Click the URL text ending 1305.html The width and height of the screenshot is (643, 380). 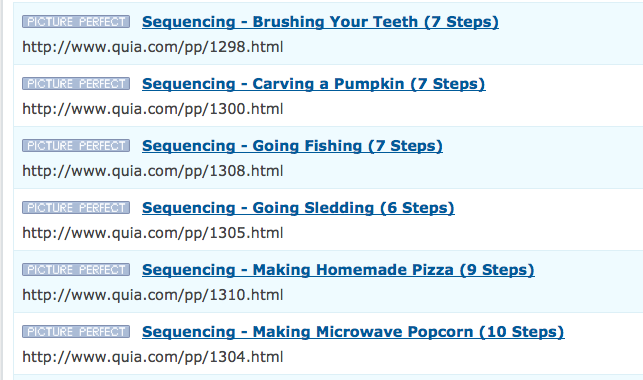(153, 233)
